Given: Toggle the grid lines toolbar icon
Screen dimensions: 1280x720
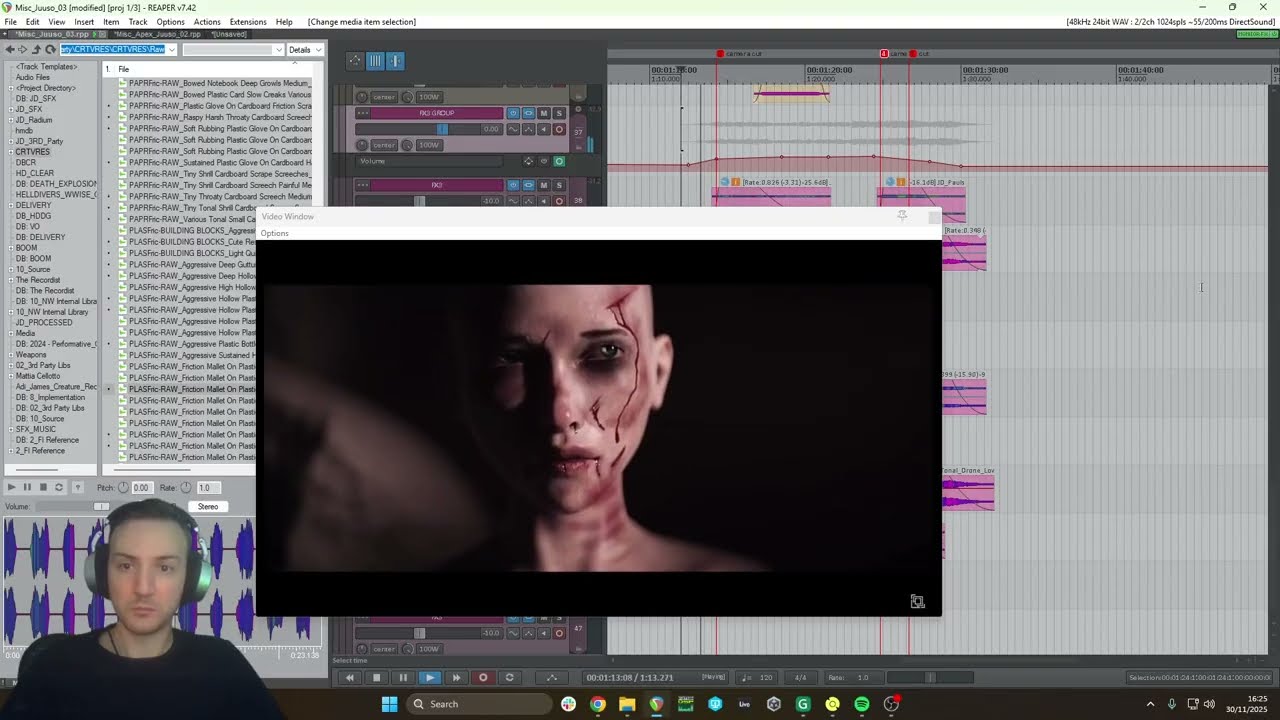Looking at the screenshot, I should 375,61.
